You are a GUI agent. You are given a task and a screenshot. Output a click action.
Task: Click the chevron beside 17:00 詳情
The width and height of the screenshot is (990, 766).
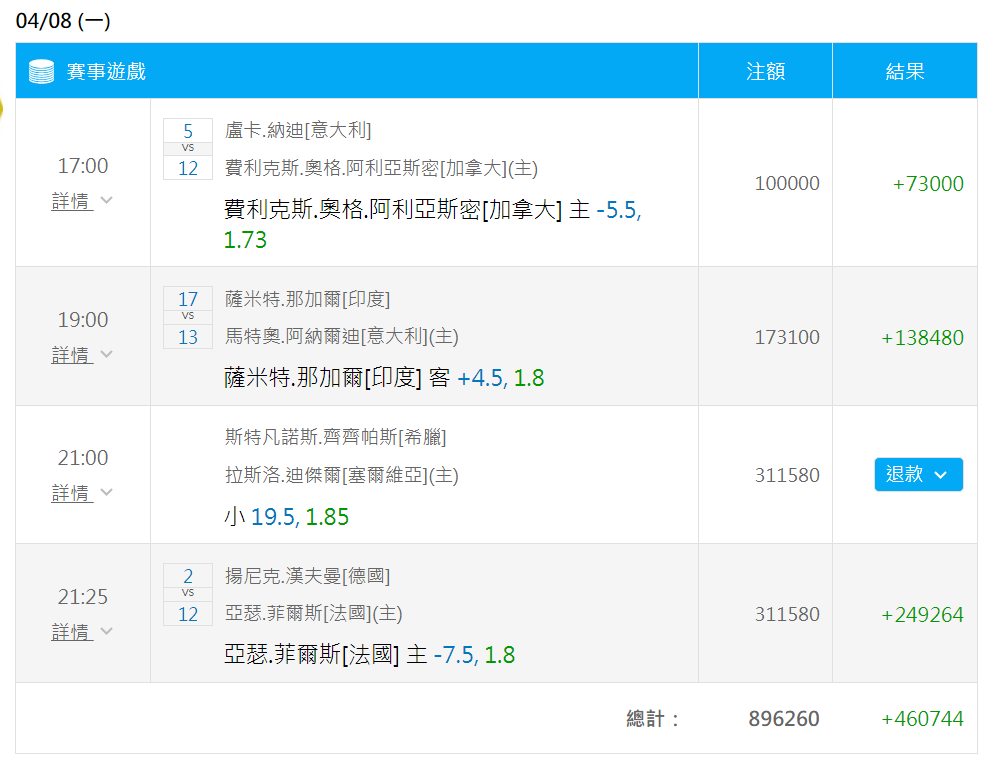pyautogui.click(x=107, y=200)
